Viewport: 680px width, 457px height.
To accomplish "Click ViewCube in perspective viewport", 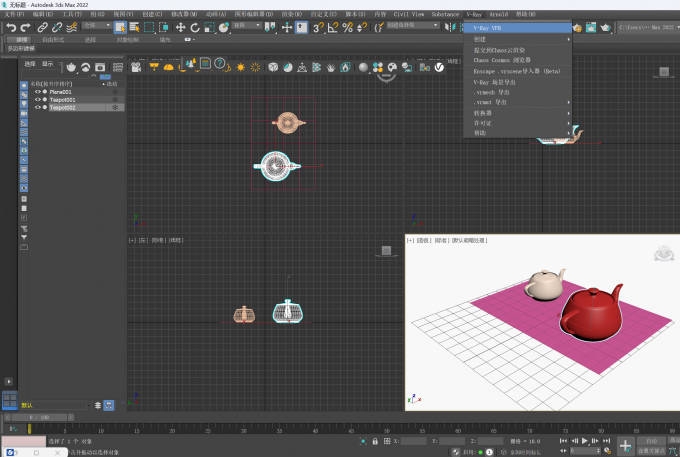I will pos(664,253).
